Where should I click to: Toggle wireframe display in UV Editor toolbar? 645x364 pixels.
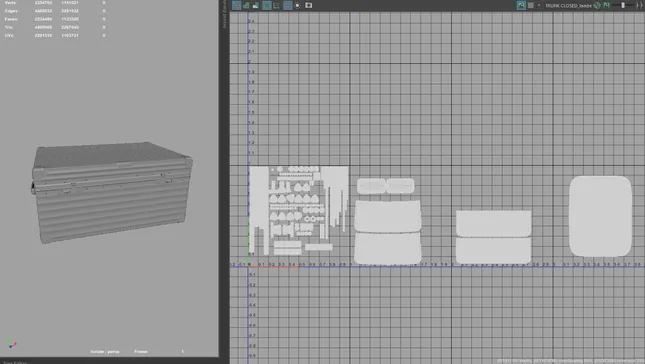[237, 5]
